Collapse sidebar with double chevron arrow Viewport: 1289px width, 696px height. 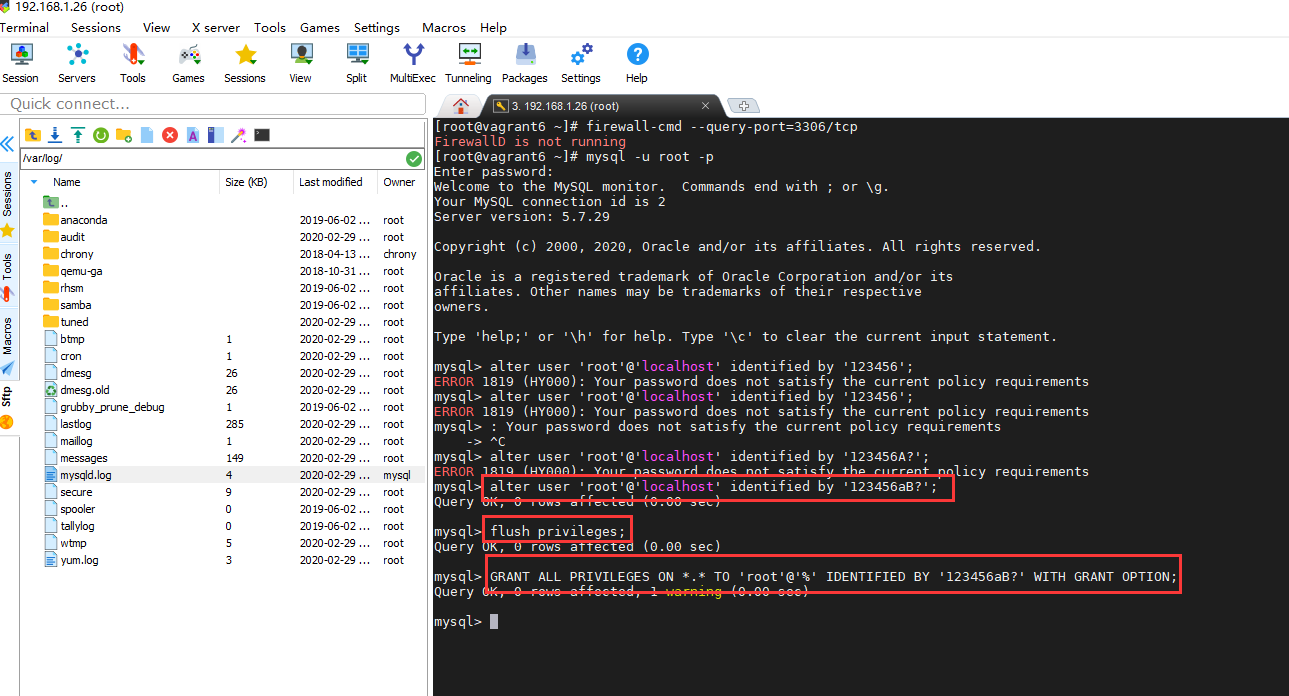[x=7, y=144]
